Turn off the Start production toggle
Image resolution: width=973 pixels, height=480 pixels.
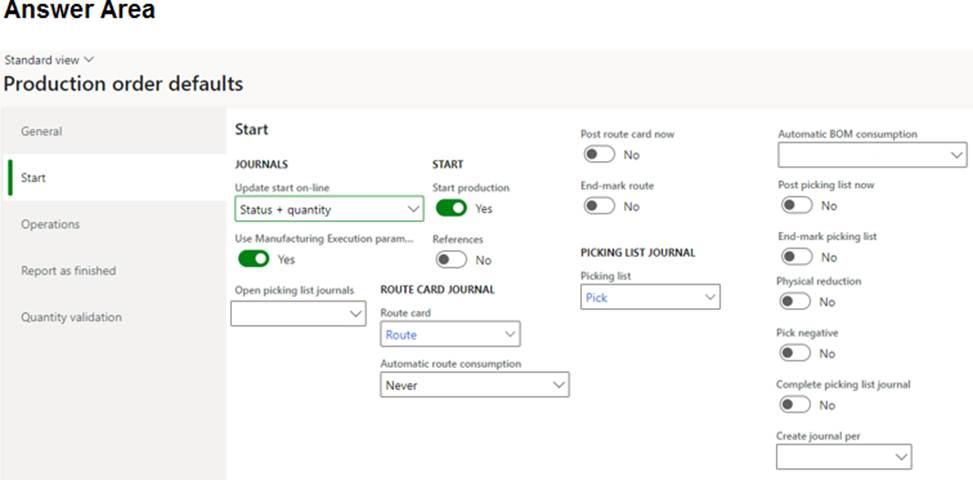[451, 208]
